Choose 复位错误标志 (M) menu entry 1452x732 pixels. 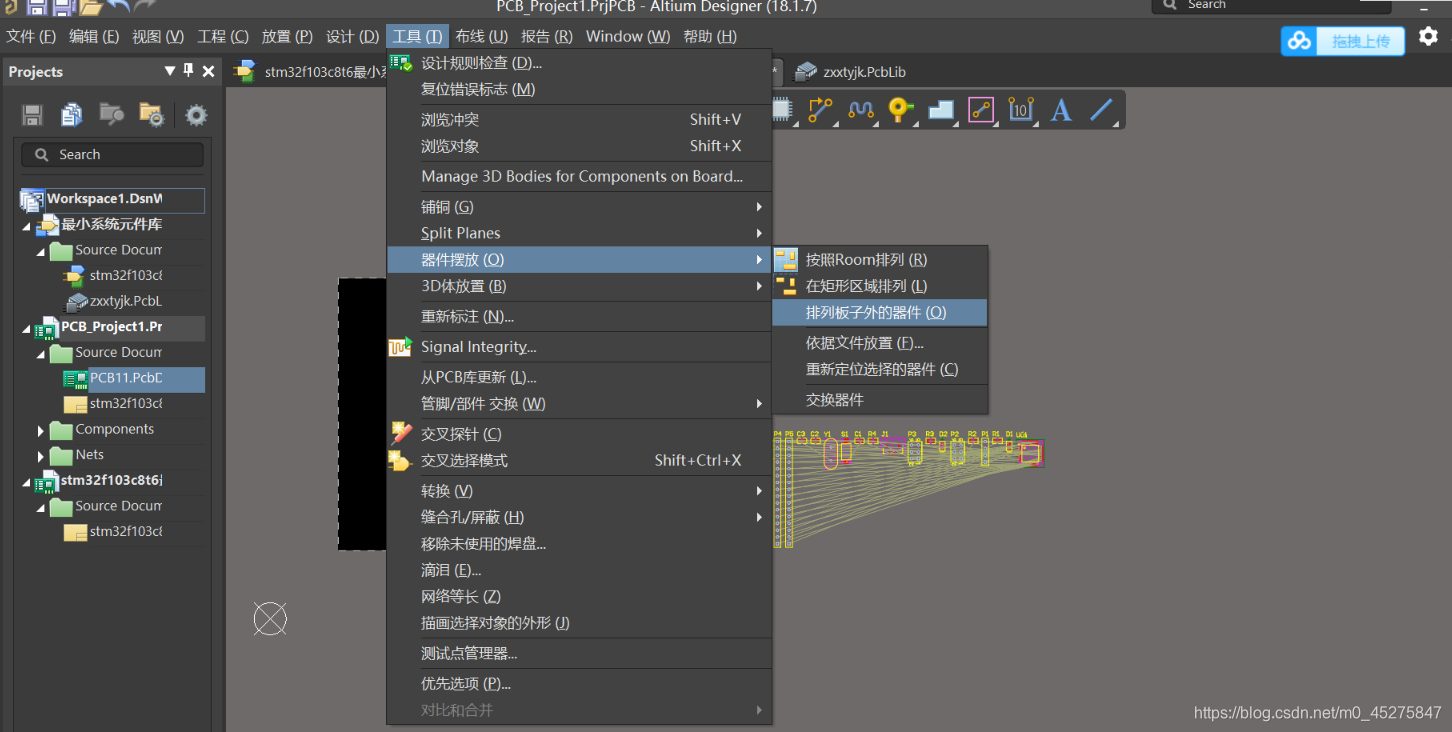(579, 89)
